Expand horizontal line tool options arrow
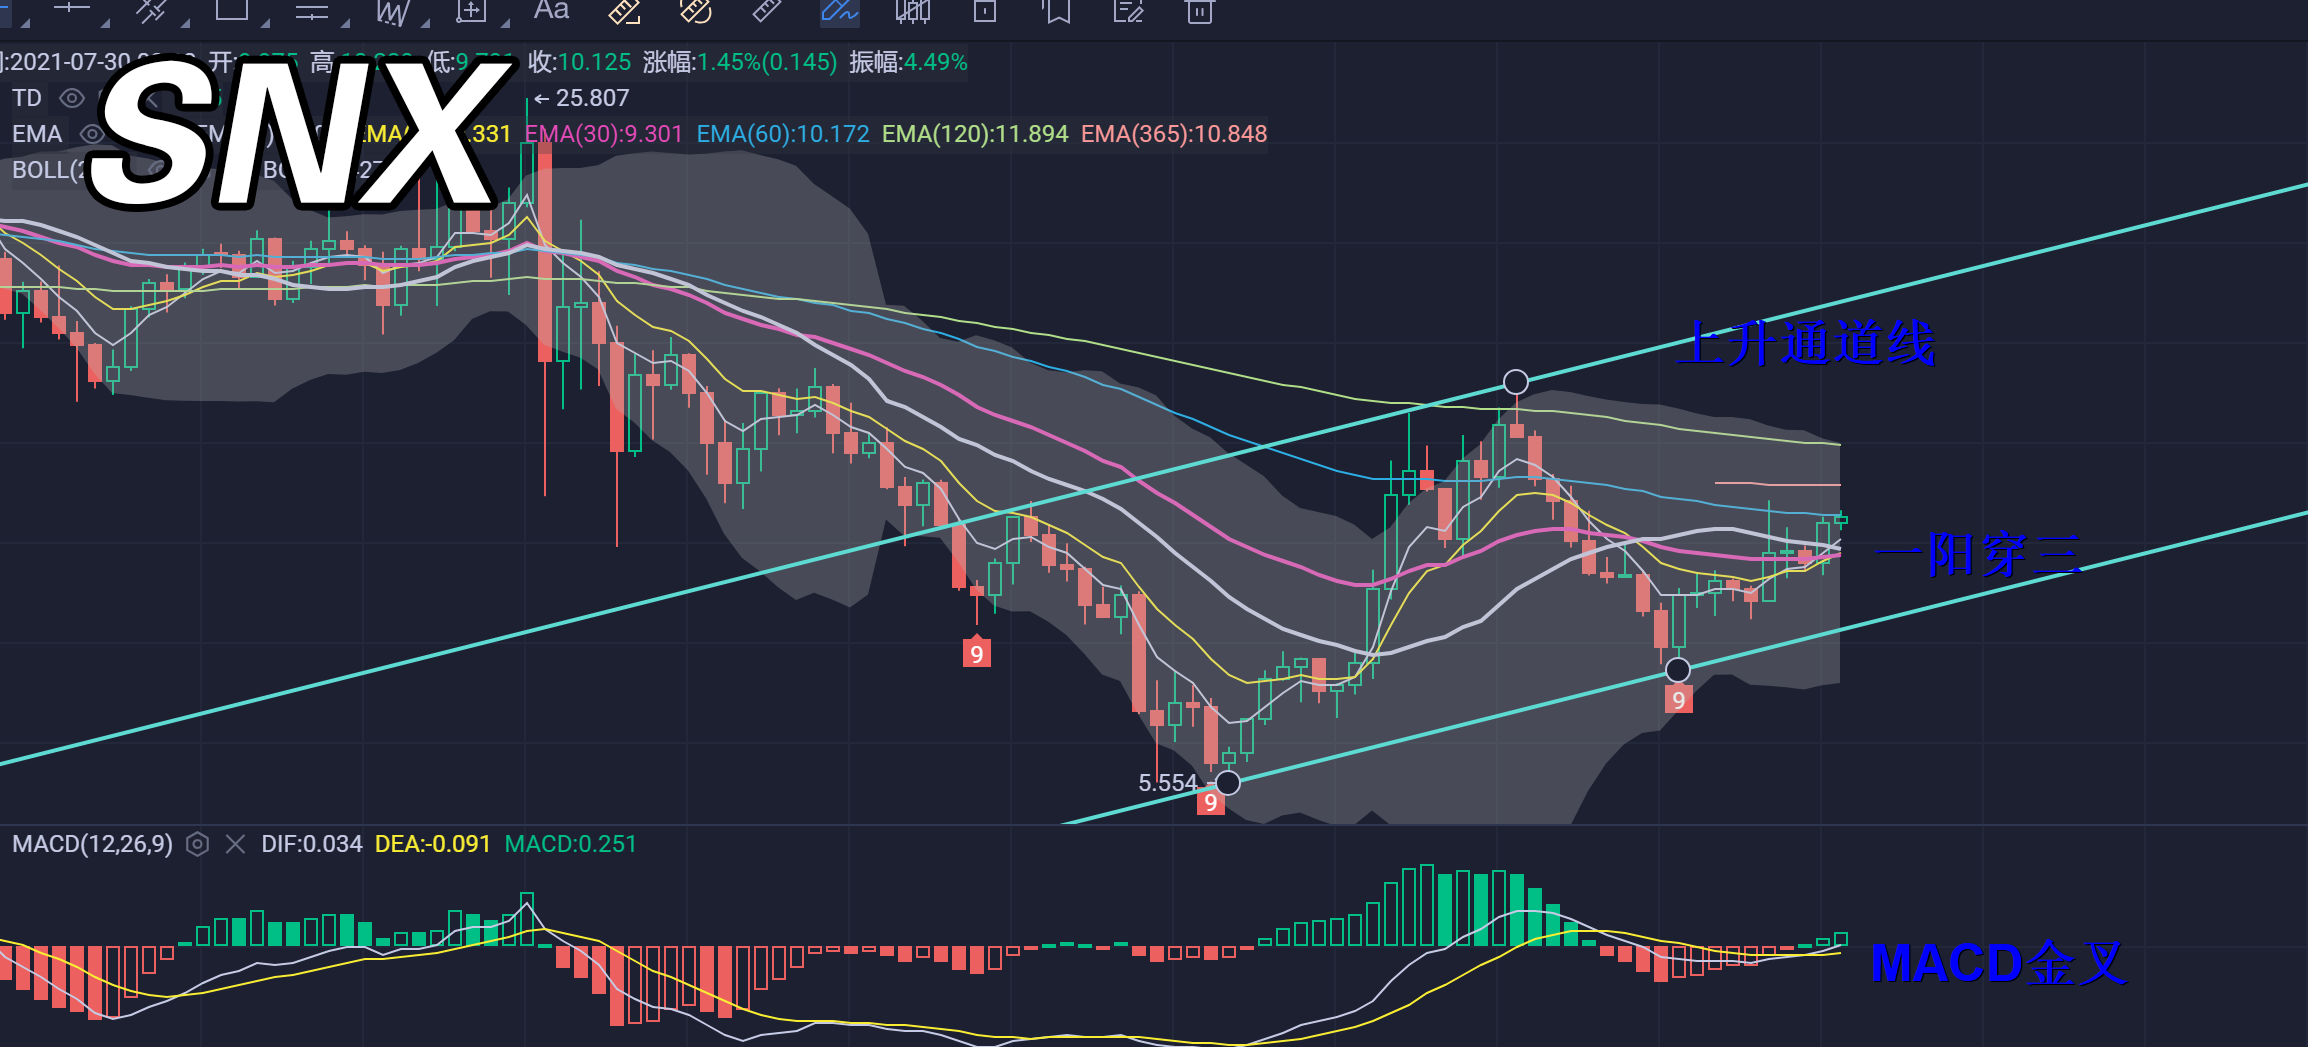This screenshot has width=2308, height=1047. [105, 22]
